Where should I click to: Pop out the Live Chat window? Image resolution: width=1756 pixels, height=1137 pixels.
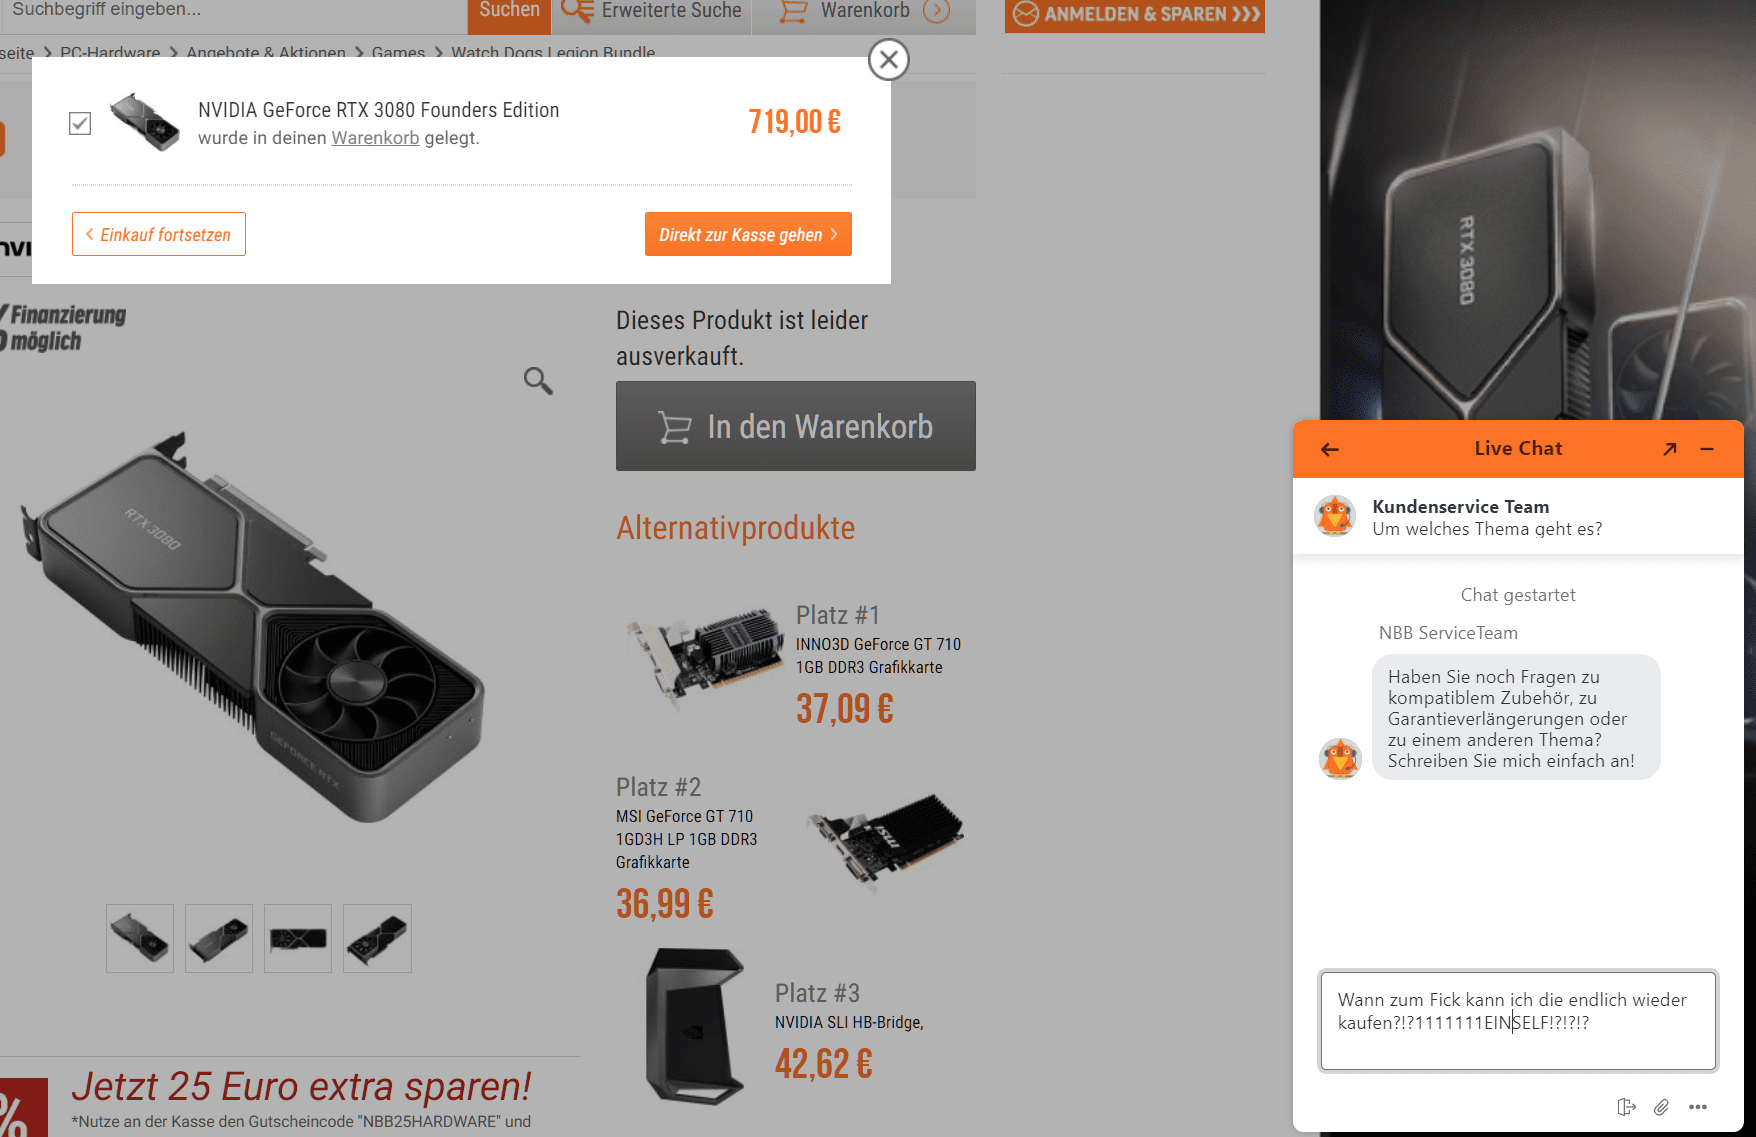[1670, 449]
